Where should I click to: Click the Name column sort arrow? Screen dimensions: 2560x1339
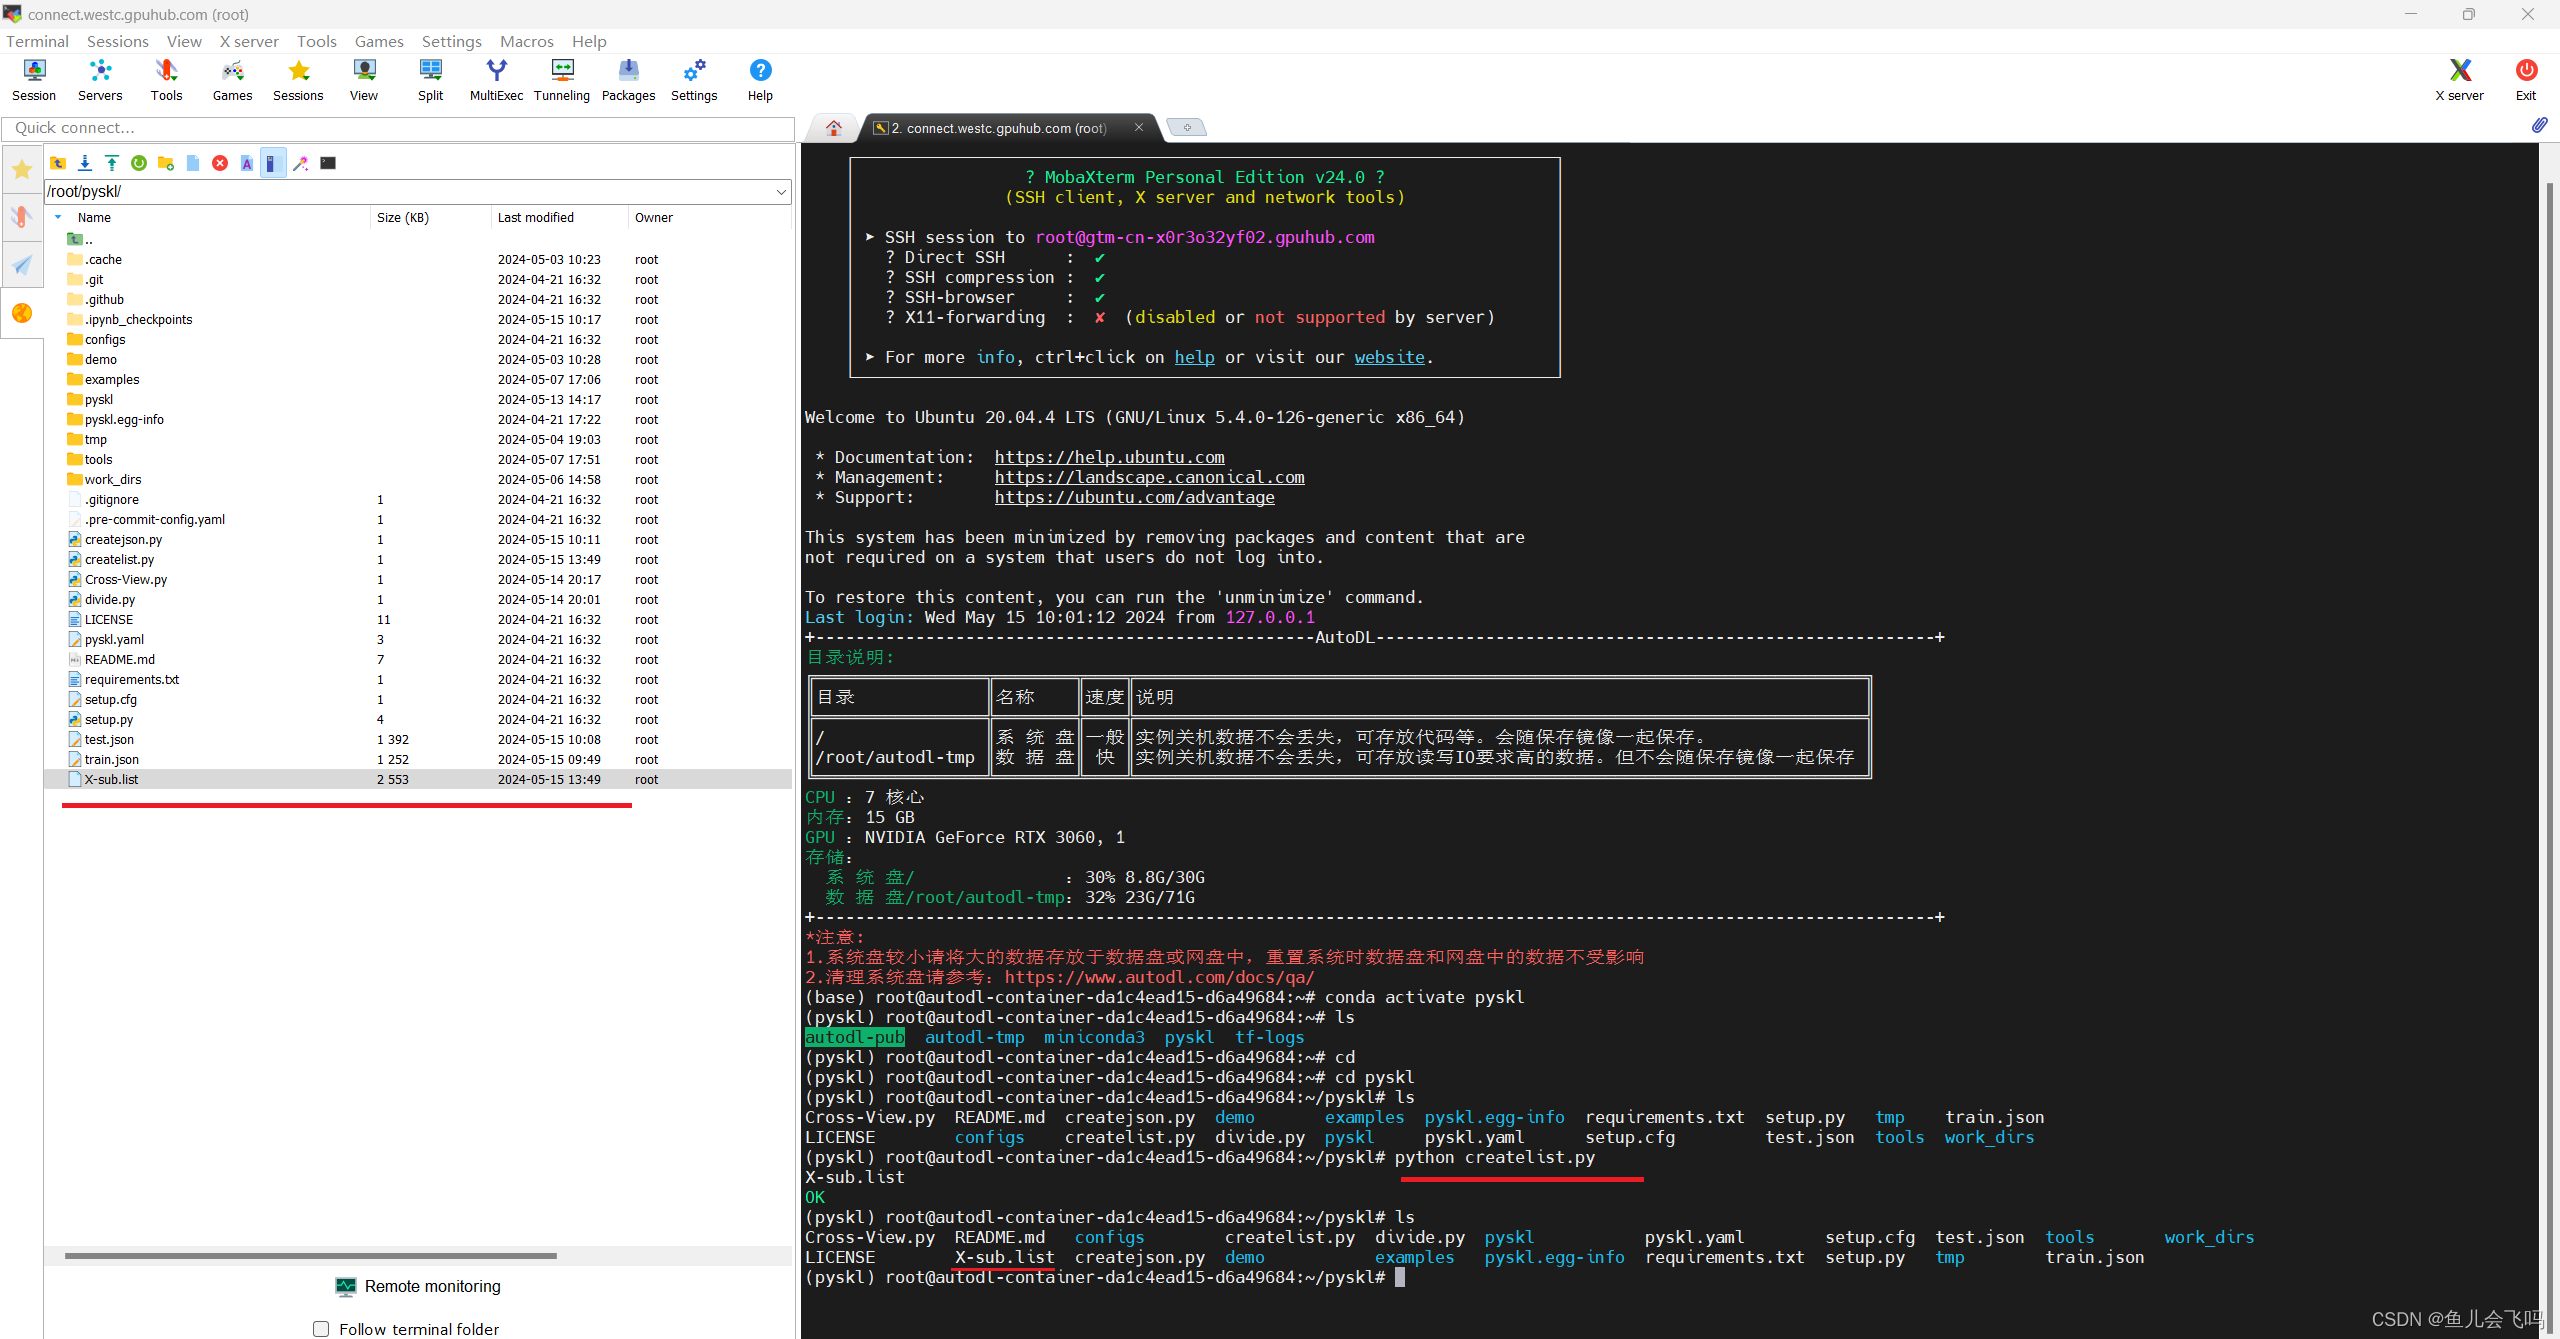click(57, 217)
